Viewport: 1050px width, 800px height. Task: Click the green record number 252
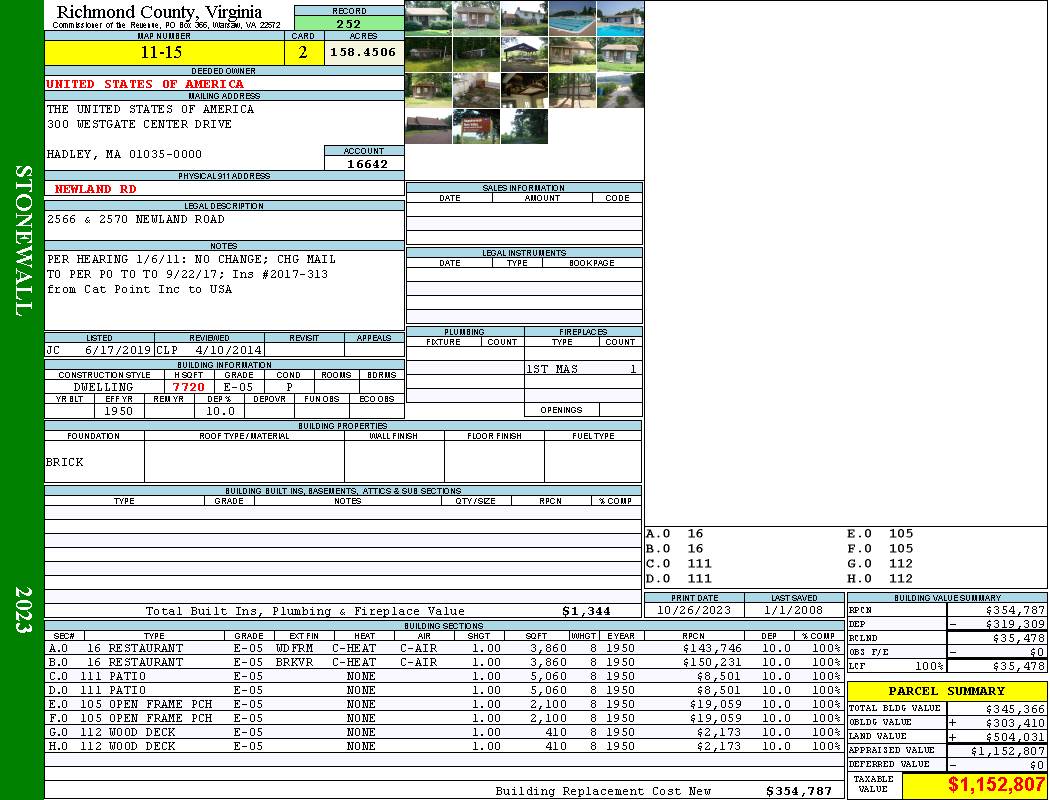(349, 24)
